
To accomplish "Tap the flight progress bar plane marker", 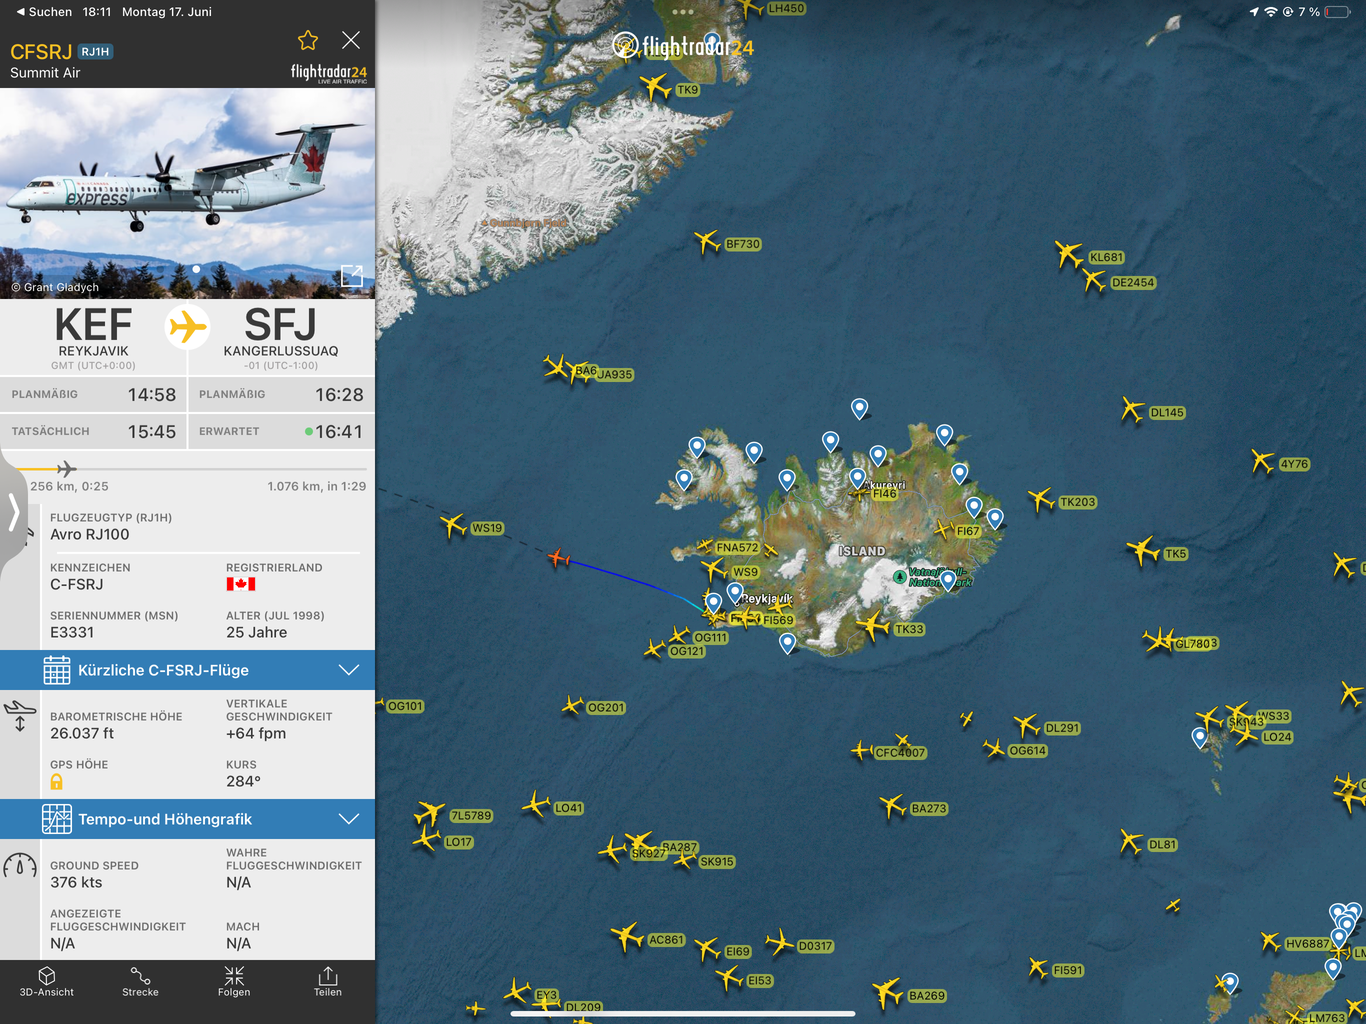I will click(x=66, y=469).
